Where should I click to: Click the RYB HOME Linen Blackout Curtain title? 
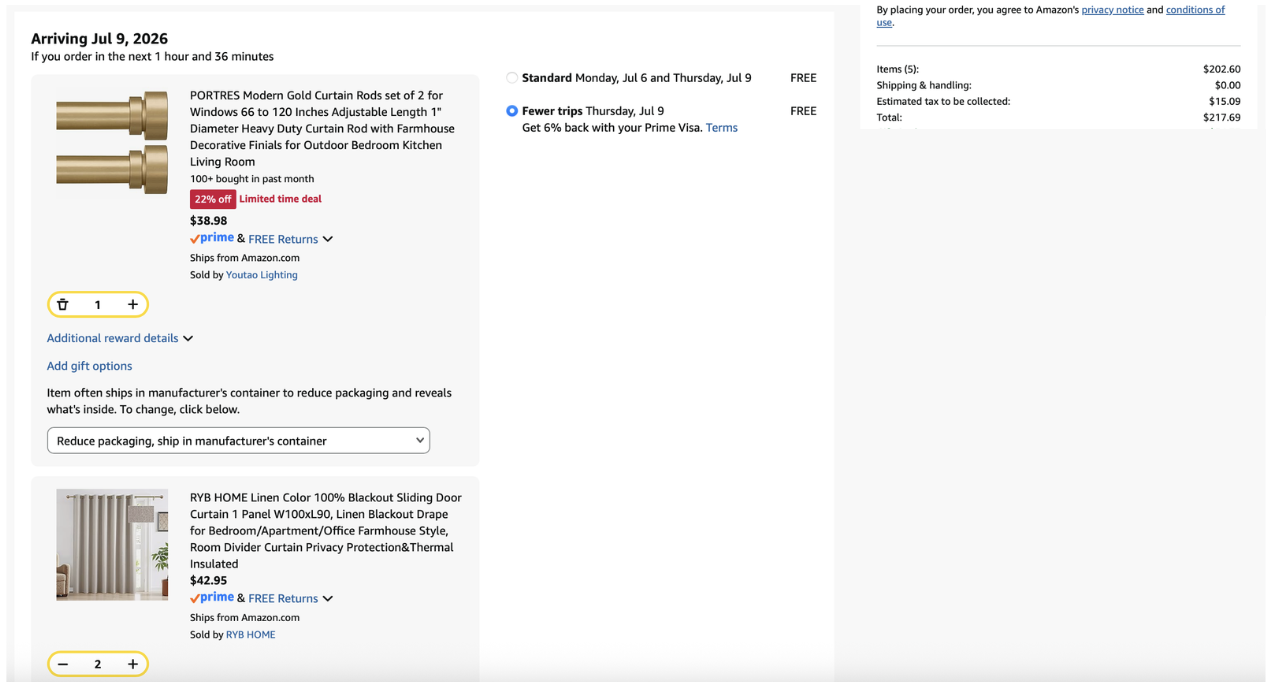pos(326,530)
